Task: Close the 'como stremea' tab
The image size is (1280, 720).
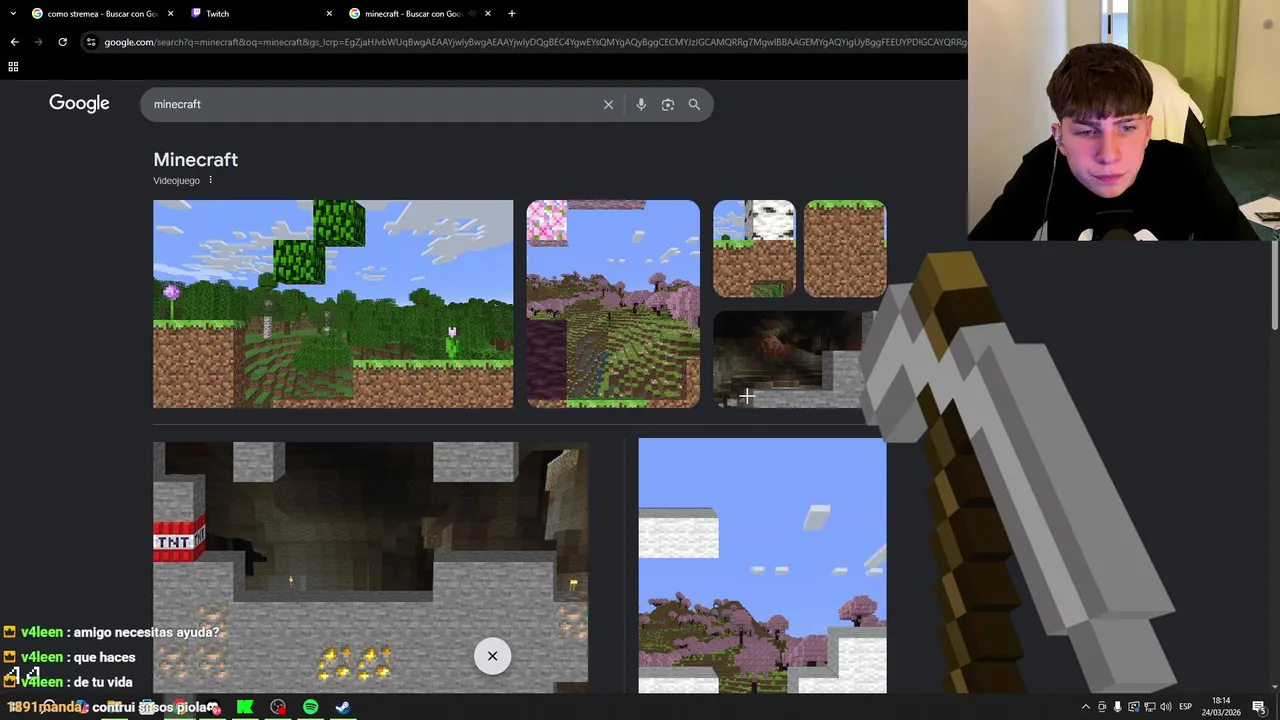Action: pos(170,14)
